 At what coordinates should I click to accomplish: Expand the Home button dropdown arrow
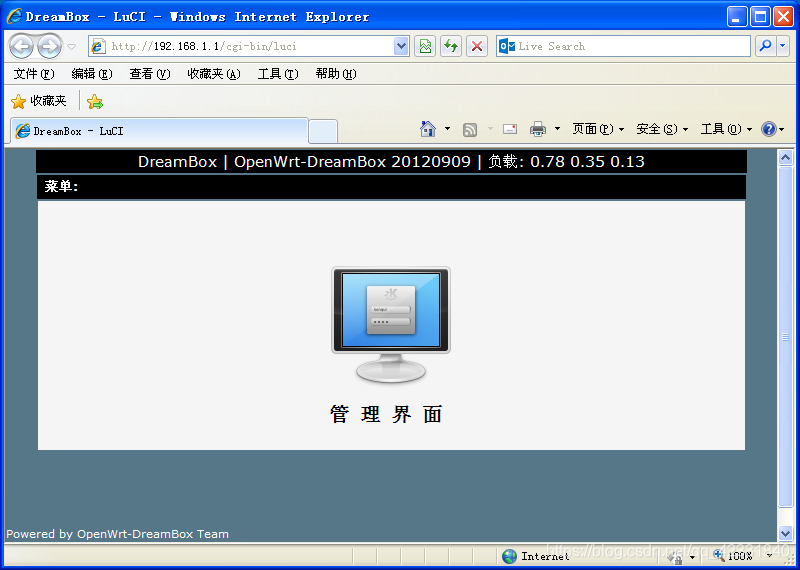(447, 129)
